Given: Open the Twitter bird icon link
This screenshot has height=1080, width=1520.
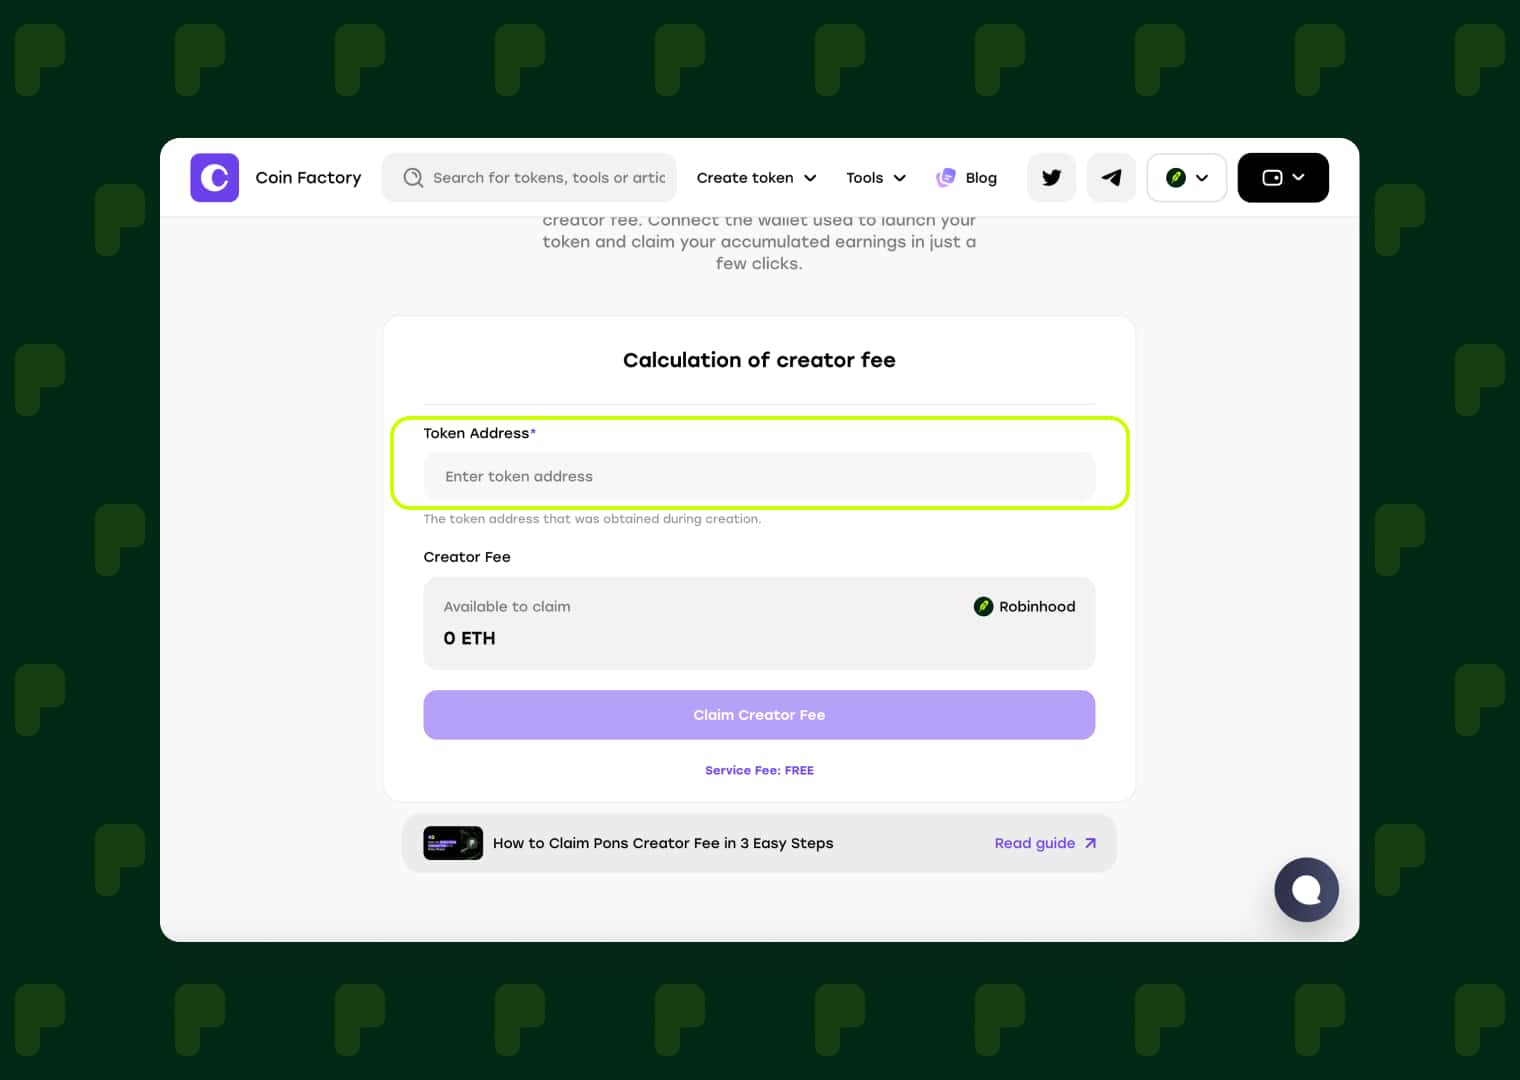Looking at the screenshot, I should point(1051,178).
